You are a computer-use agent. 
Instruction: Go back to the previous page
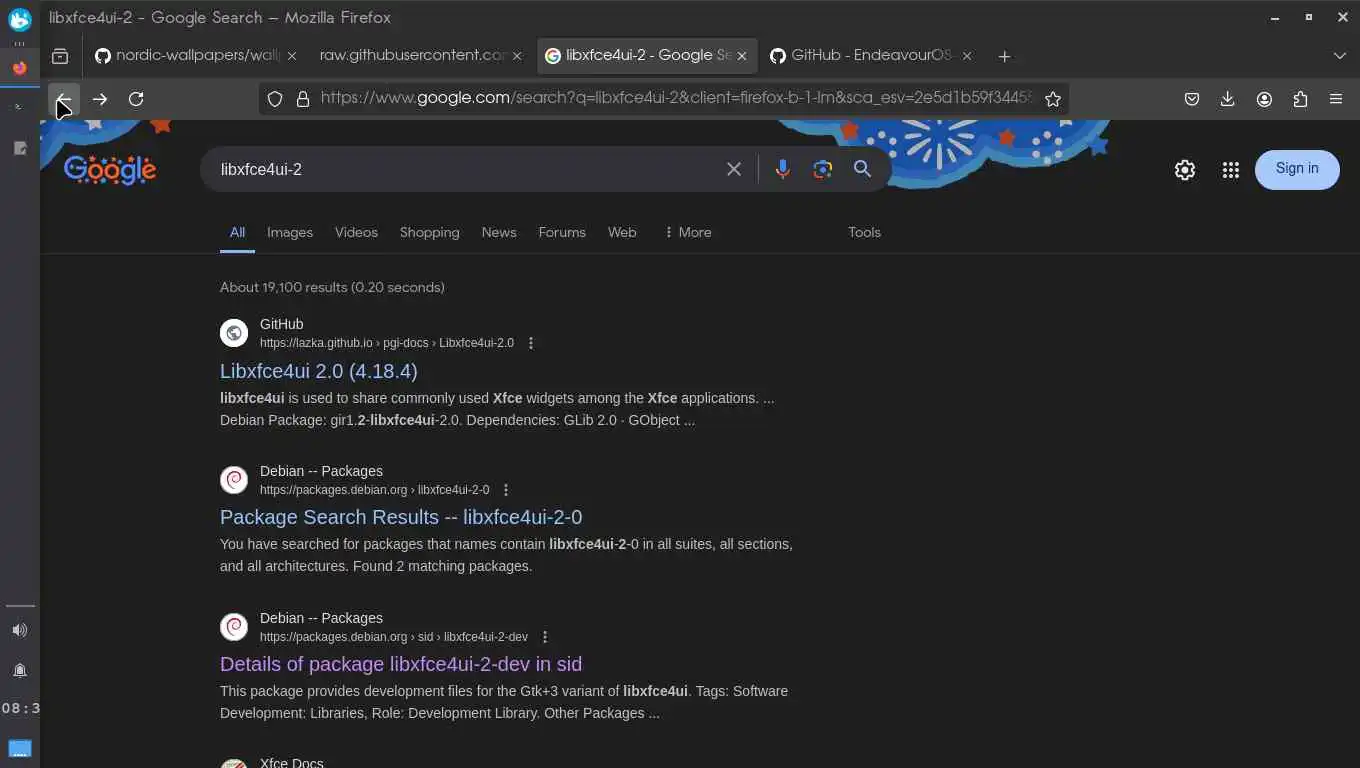(64, 99)
